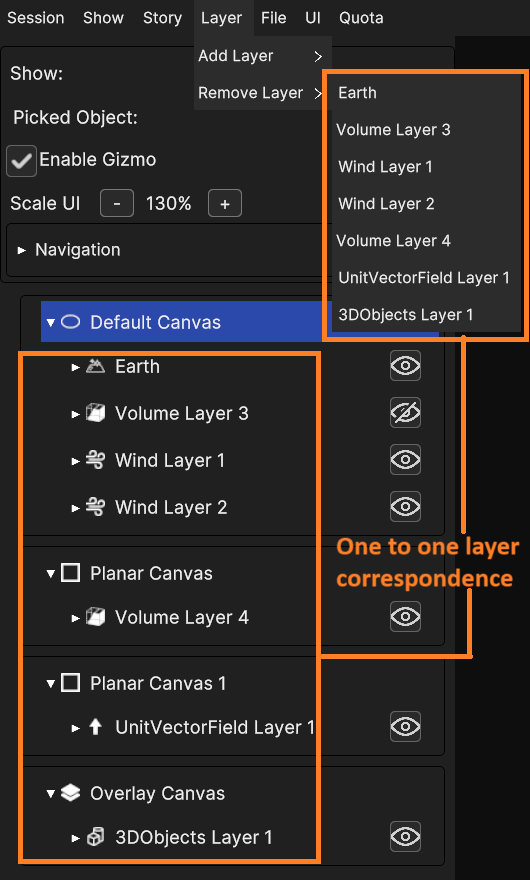Hide Volume Layer 4 visibility
This screenshot has height=880, width=530.
pyautogui.click(x=405, y=617)
